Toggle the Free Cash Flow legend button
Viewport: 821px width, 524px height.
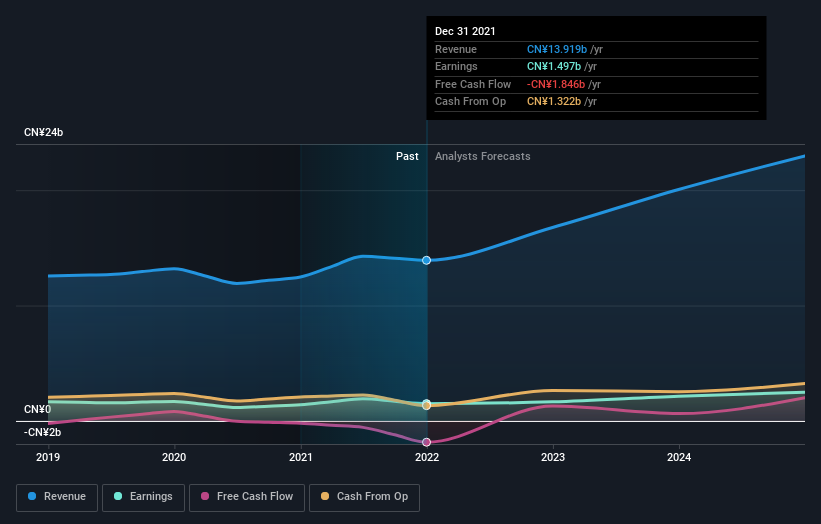pos(247,497)
